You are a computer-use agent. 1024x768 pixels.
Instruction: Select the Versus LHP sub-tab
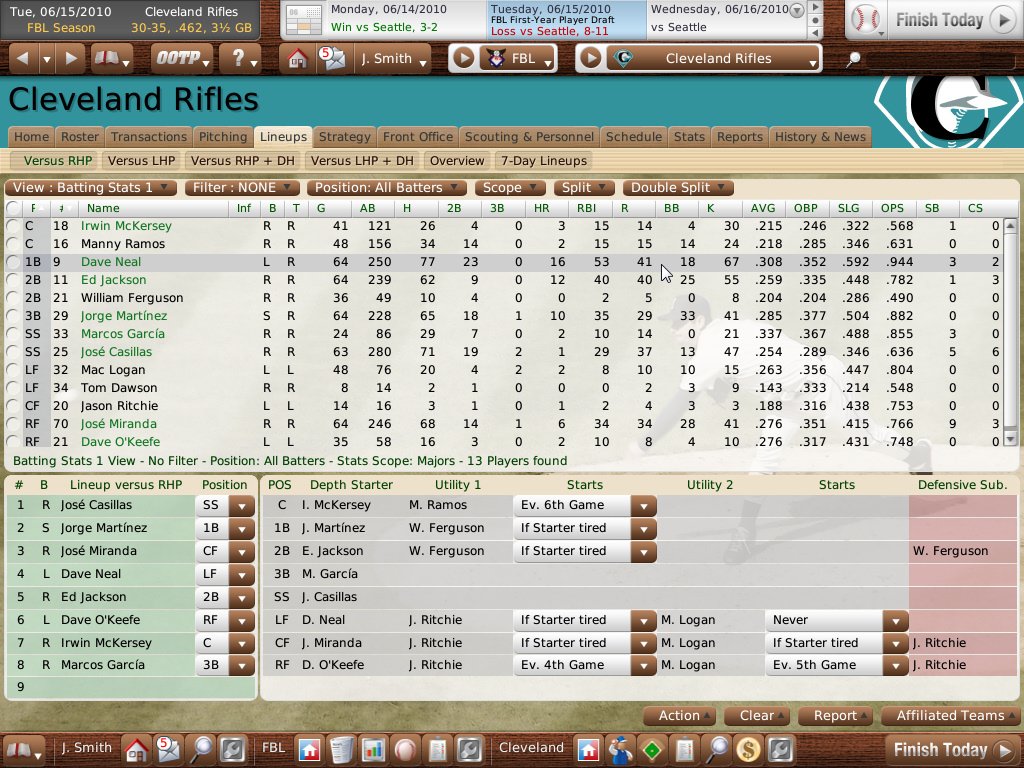141,160
